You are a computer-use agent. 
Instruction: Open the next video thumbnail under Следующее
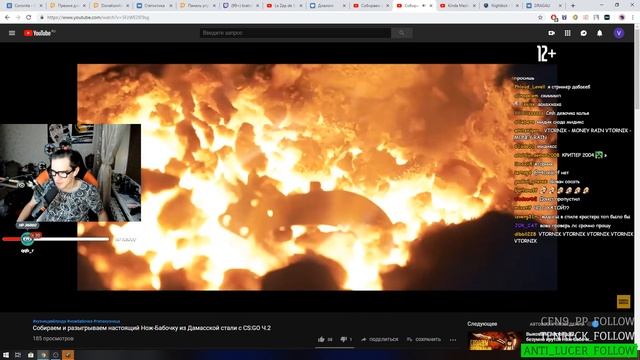coord(495,340)
